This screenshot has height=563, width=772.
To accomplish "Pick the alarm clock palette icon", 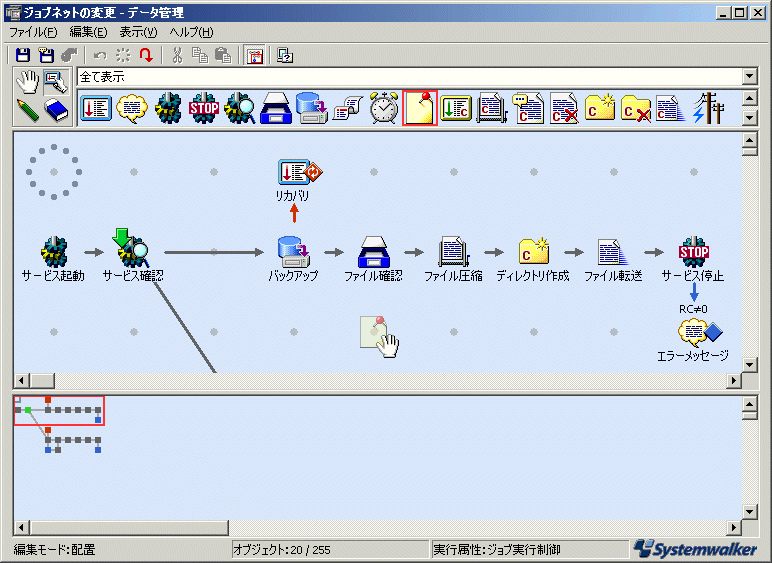I will click(384, 108).
